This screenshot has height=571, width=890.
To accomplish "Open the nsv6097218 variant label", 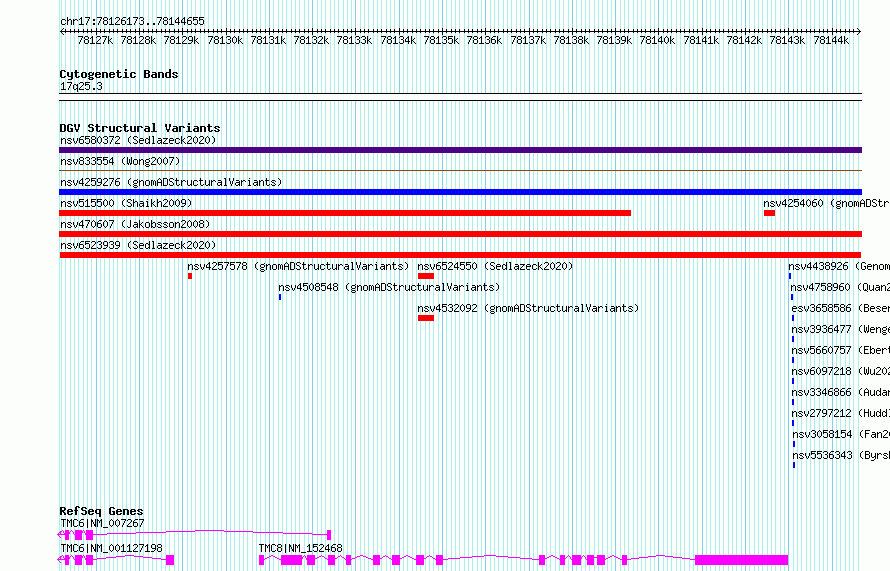I will [x=841, y=371].
